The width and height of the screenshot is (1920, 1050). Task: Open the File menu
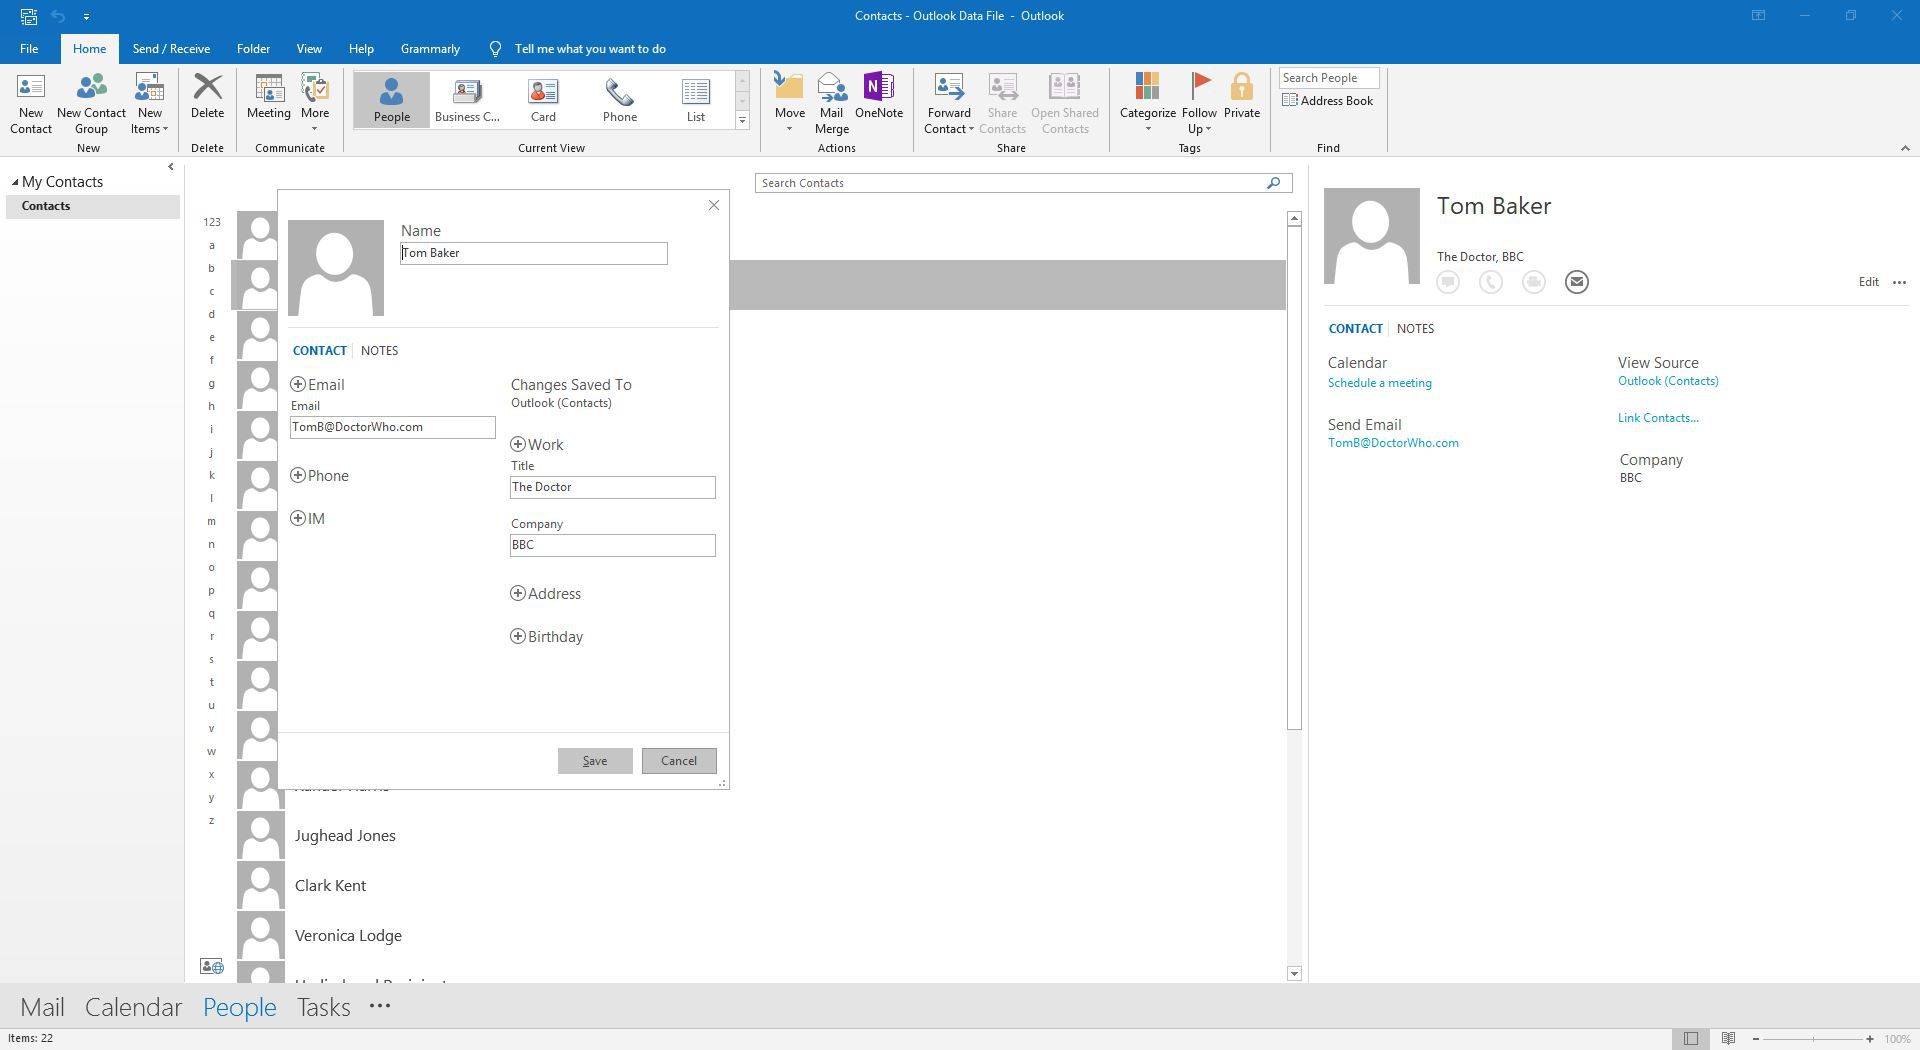point(29,48)
